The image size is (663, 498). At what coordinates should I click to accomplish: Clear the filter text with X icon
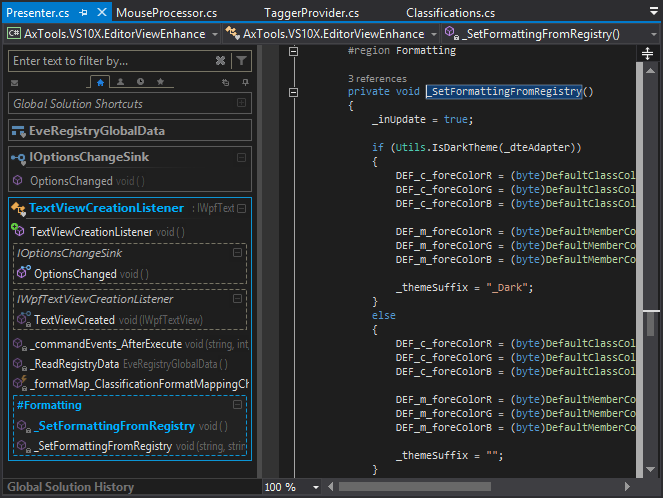click(220, 61)
